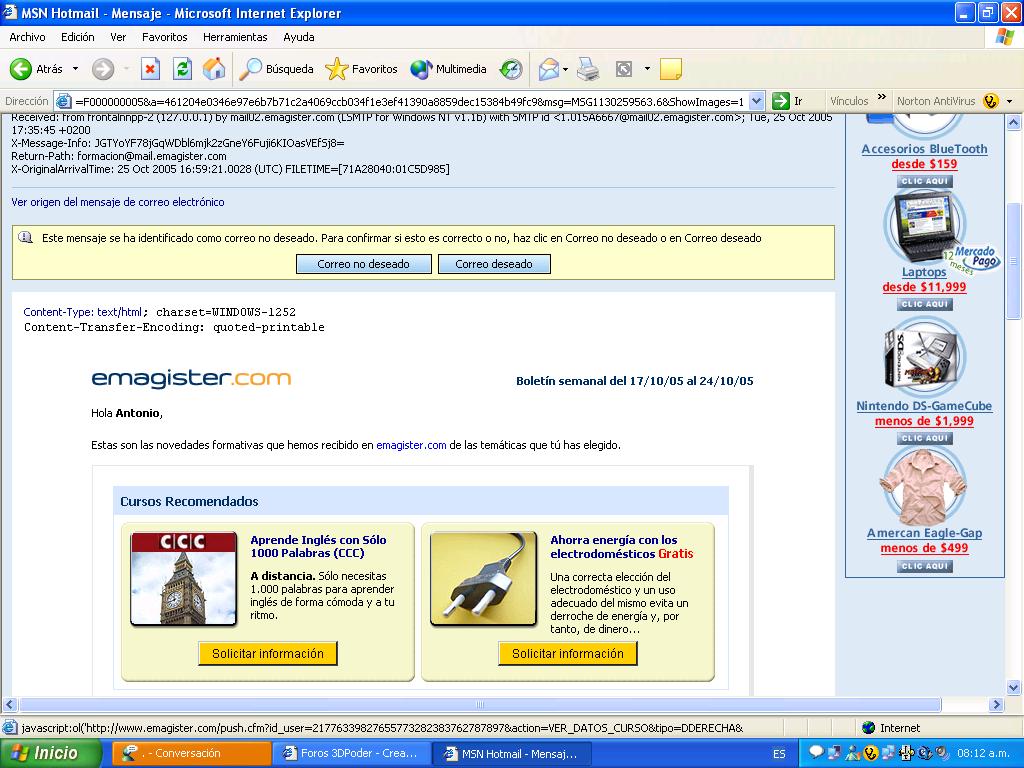Expand the address bar URL dropdown
Viewport: 1024px width, 768px height.
[x=756, y=101]
